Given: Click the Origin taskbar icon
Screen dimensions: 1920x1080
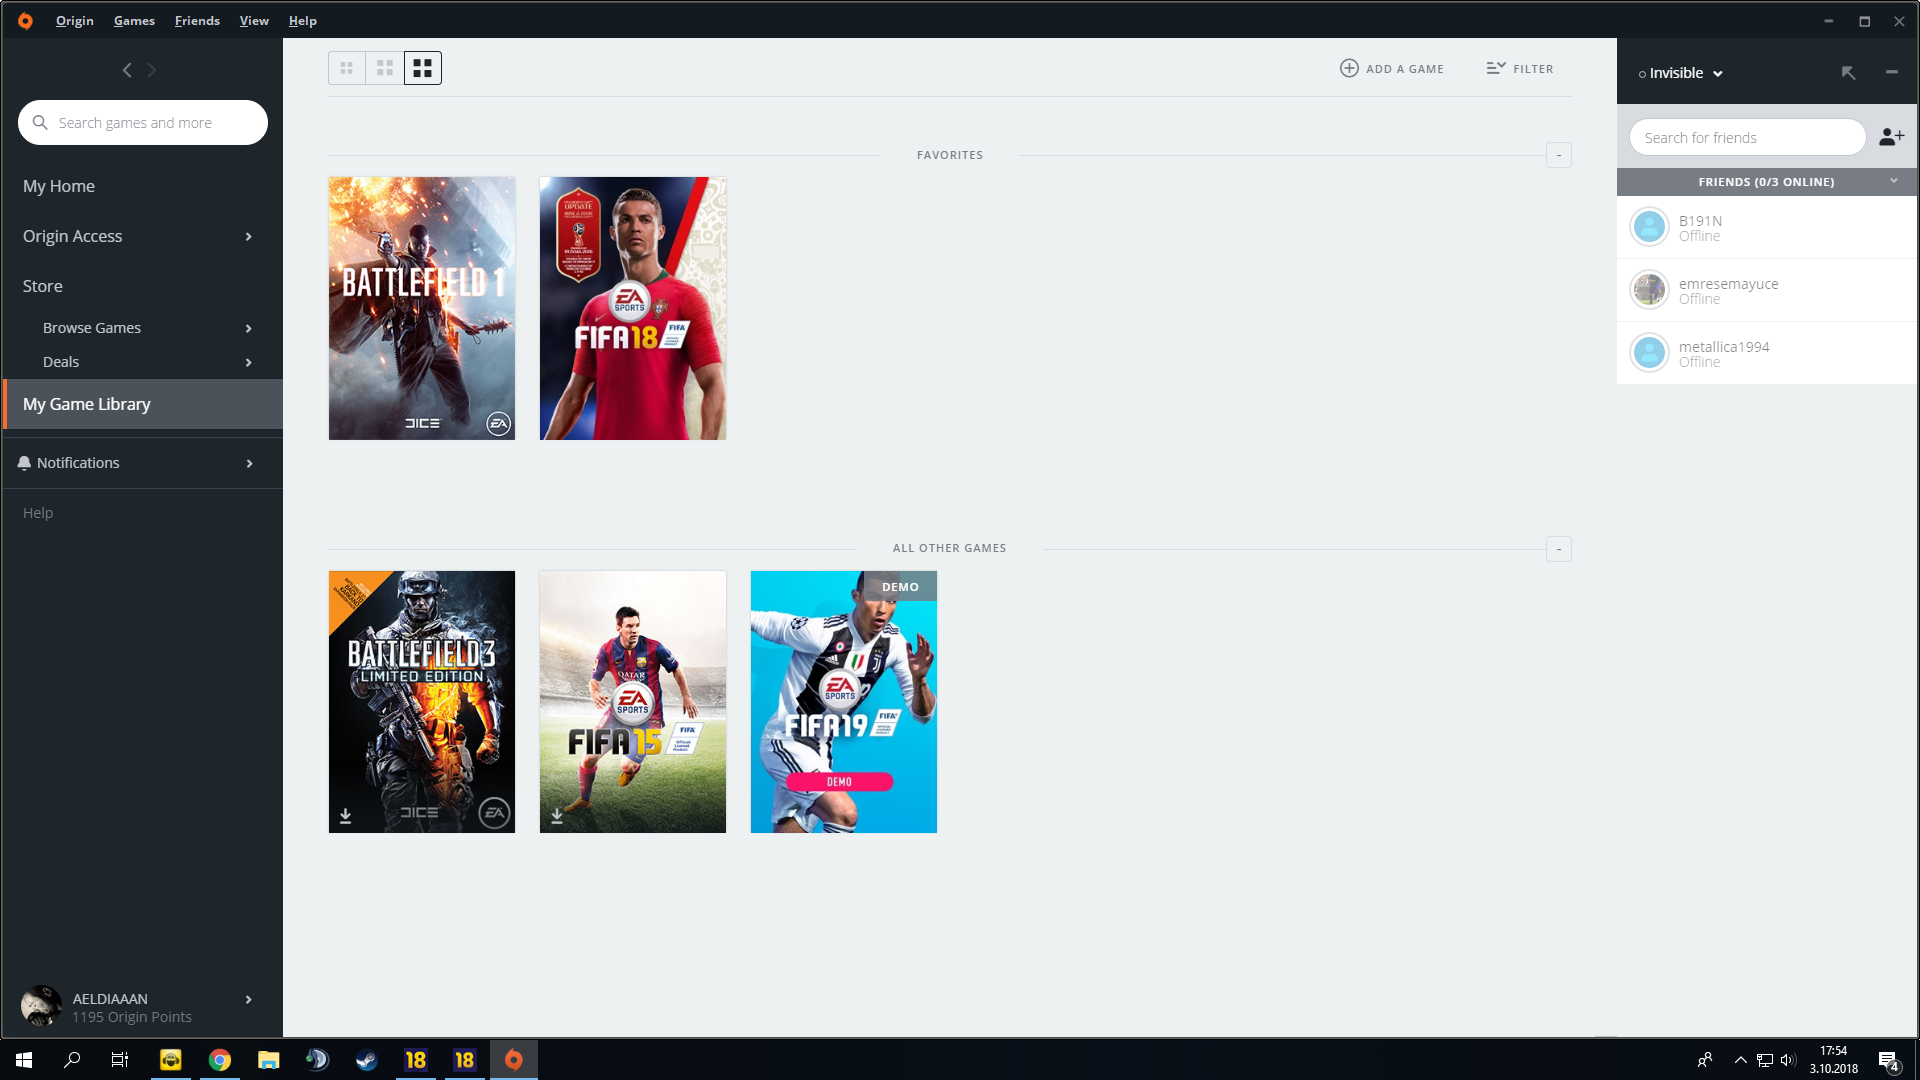Looking at the screenshot, I should point(513,1060).
